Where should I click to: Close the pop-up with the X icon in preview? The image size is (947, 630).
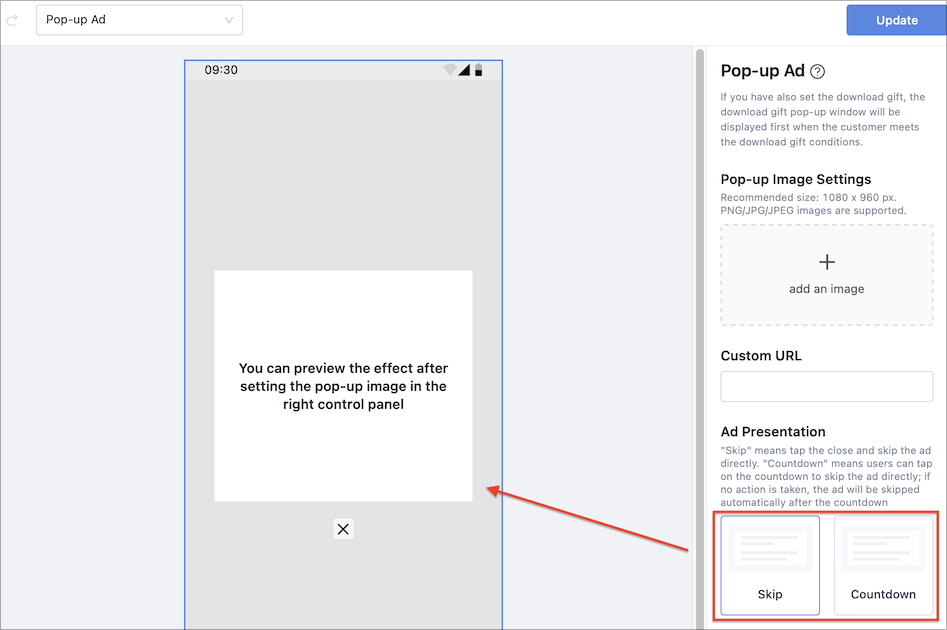[x=343, y=529]
